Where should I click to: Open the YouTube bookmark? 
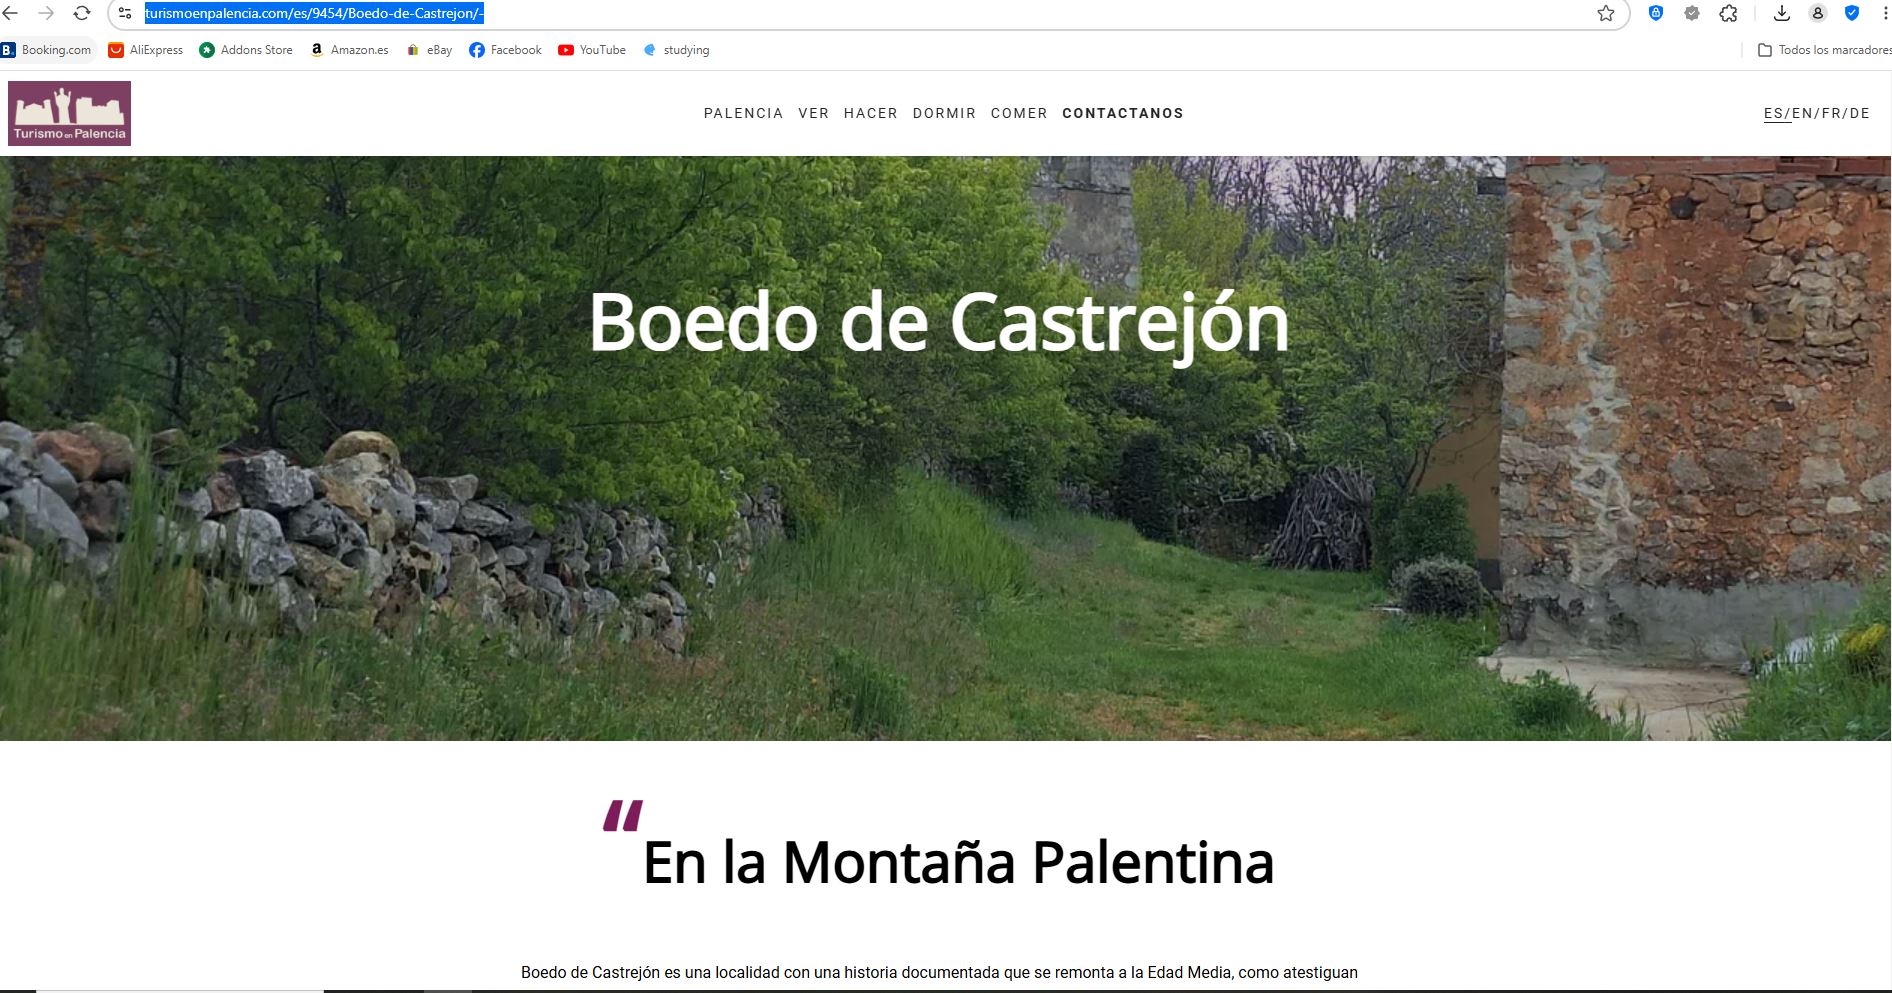click(x=592, y=50)
